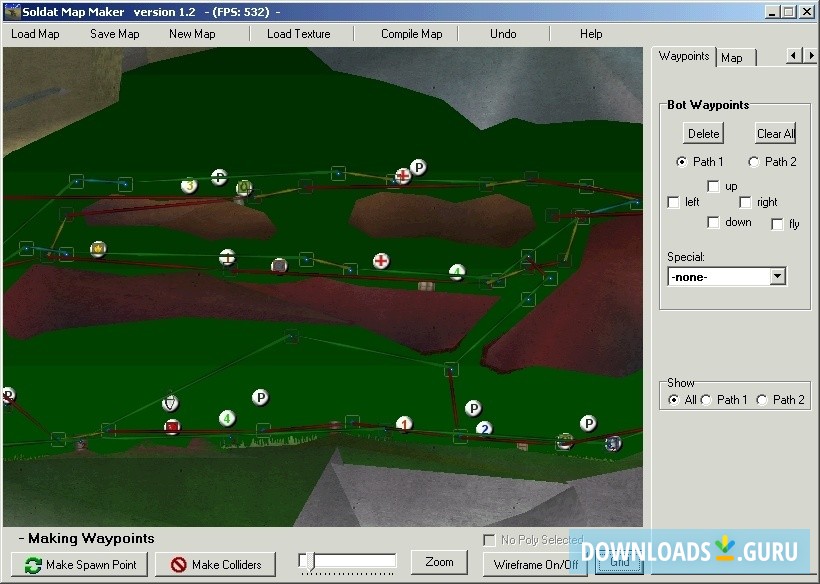Screen dimensions: 820x584
Task: Click the green-and-white marker left of the dark blue sphere
Action: [564, 442]
